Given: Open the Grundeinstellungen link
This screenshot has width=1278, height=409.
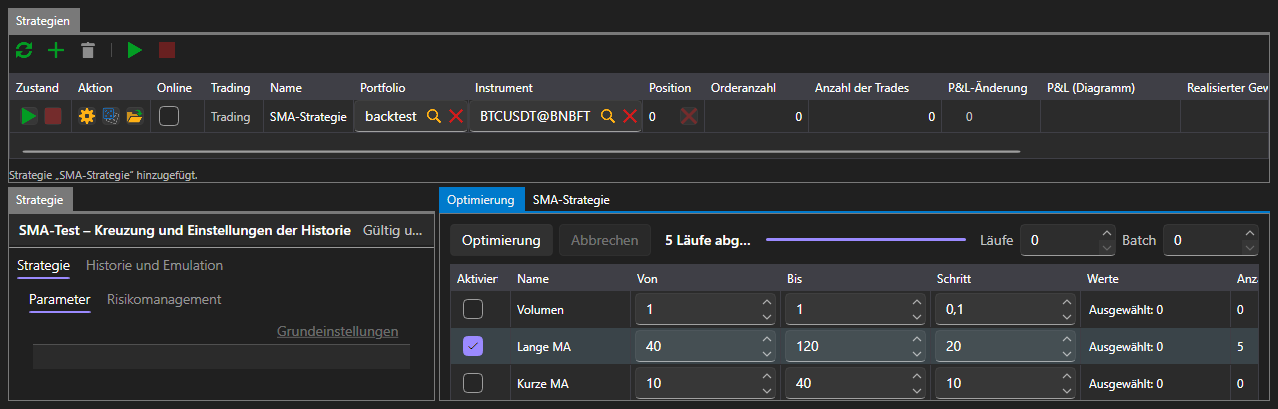Looking at the screenshot, I should tap(337, 331).
